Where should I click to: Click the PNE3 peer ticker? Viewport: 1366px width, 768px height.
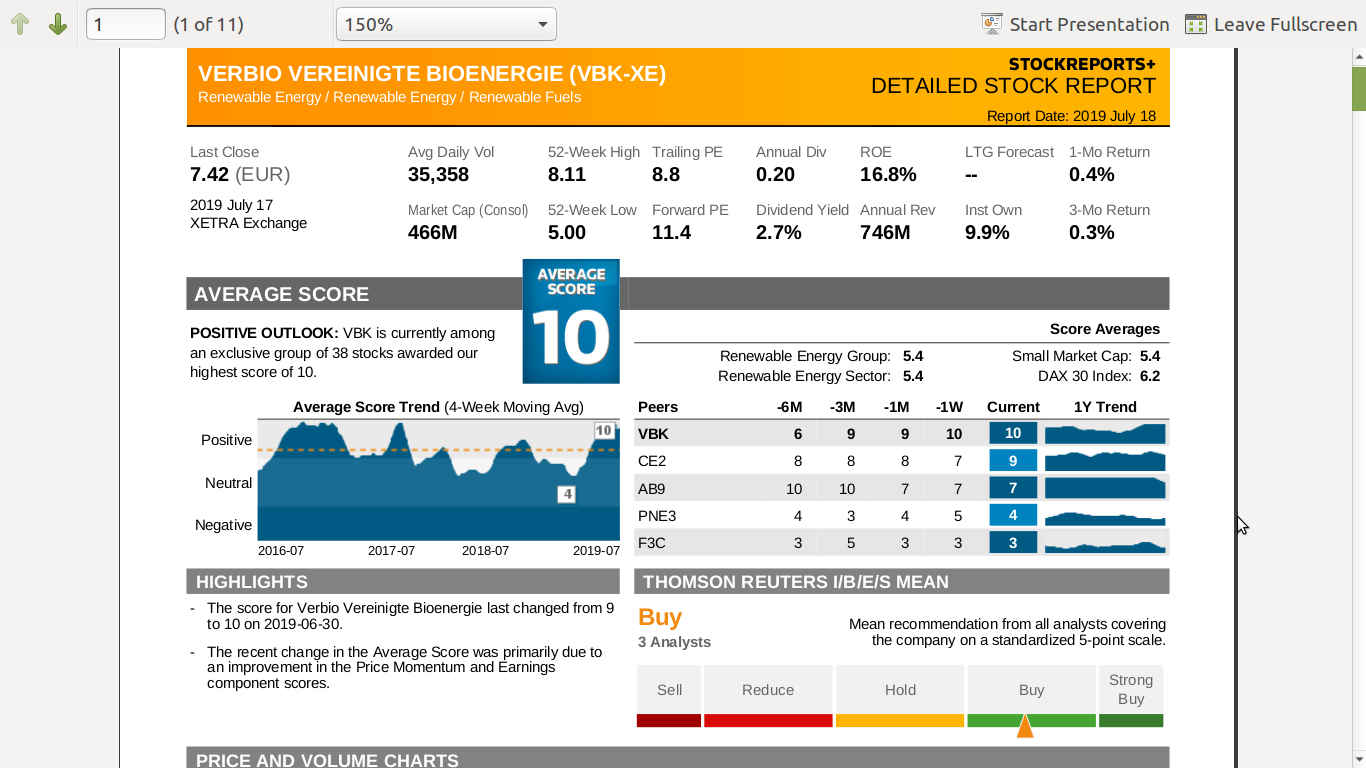coord(657,516)
